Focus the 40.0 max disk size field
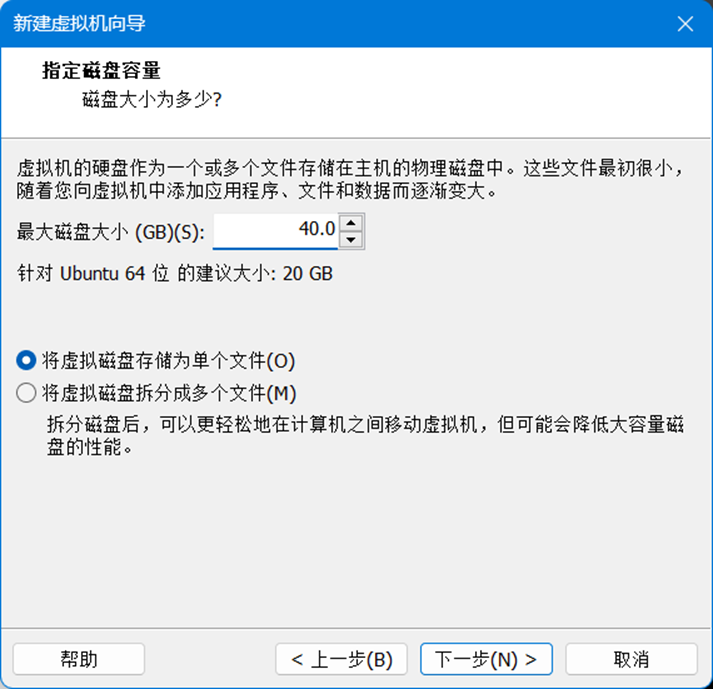Image resolution: width=713 pixels, height=689 pixels. [x=276, y=231]
